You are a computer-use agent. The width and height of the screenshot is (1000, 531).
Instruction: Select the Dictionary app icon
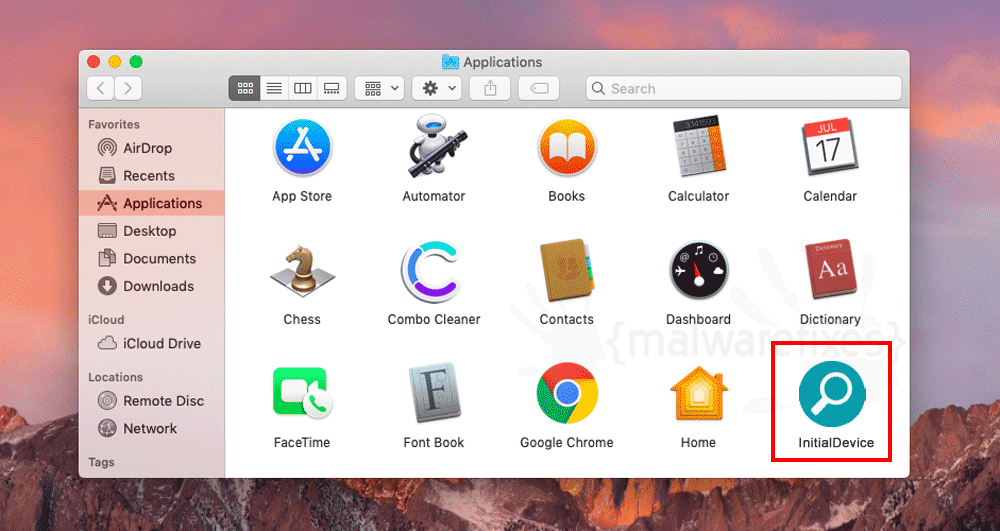(x=830, y=270)
